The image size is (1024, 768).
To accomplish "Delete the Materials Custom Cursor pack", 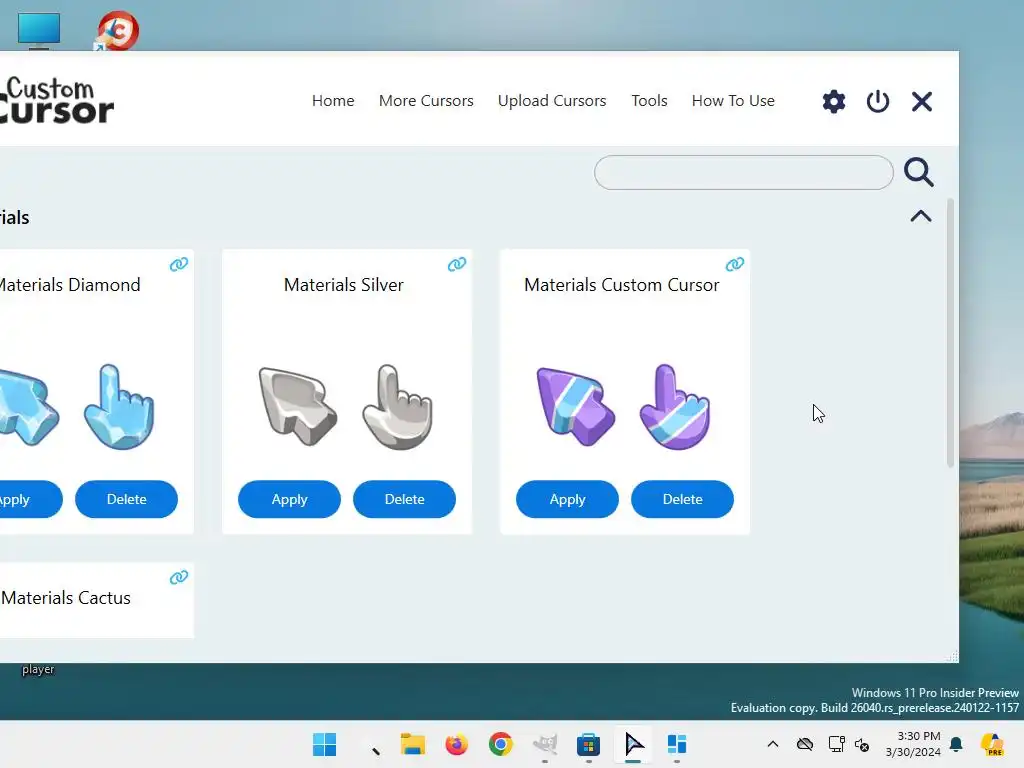I will coord(682,499).
